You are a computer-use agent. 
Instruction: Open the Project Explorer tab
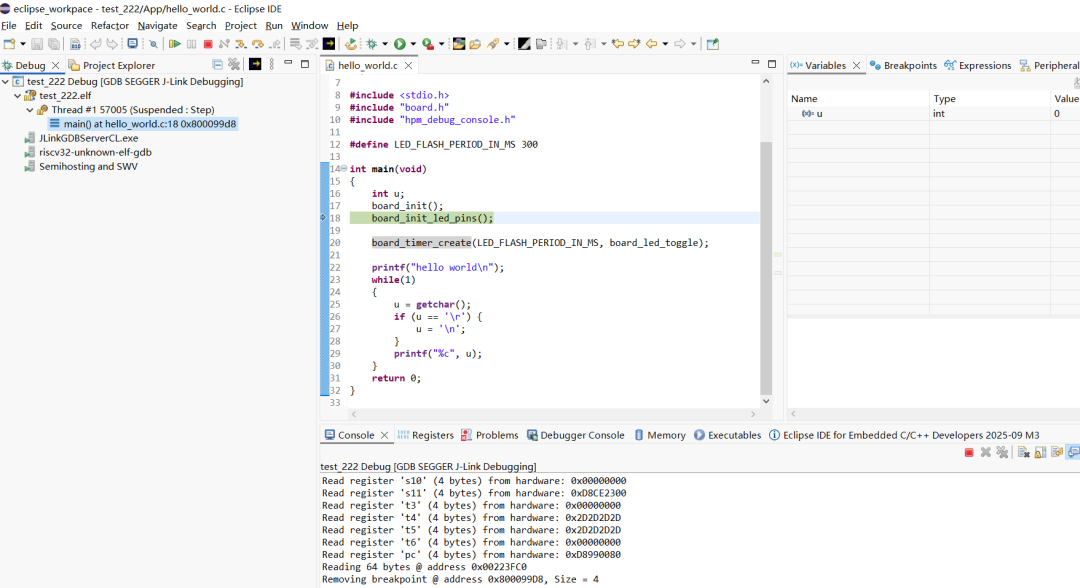(112, 65)
